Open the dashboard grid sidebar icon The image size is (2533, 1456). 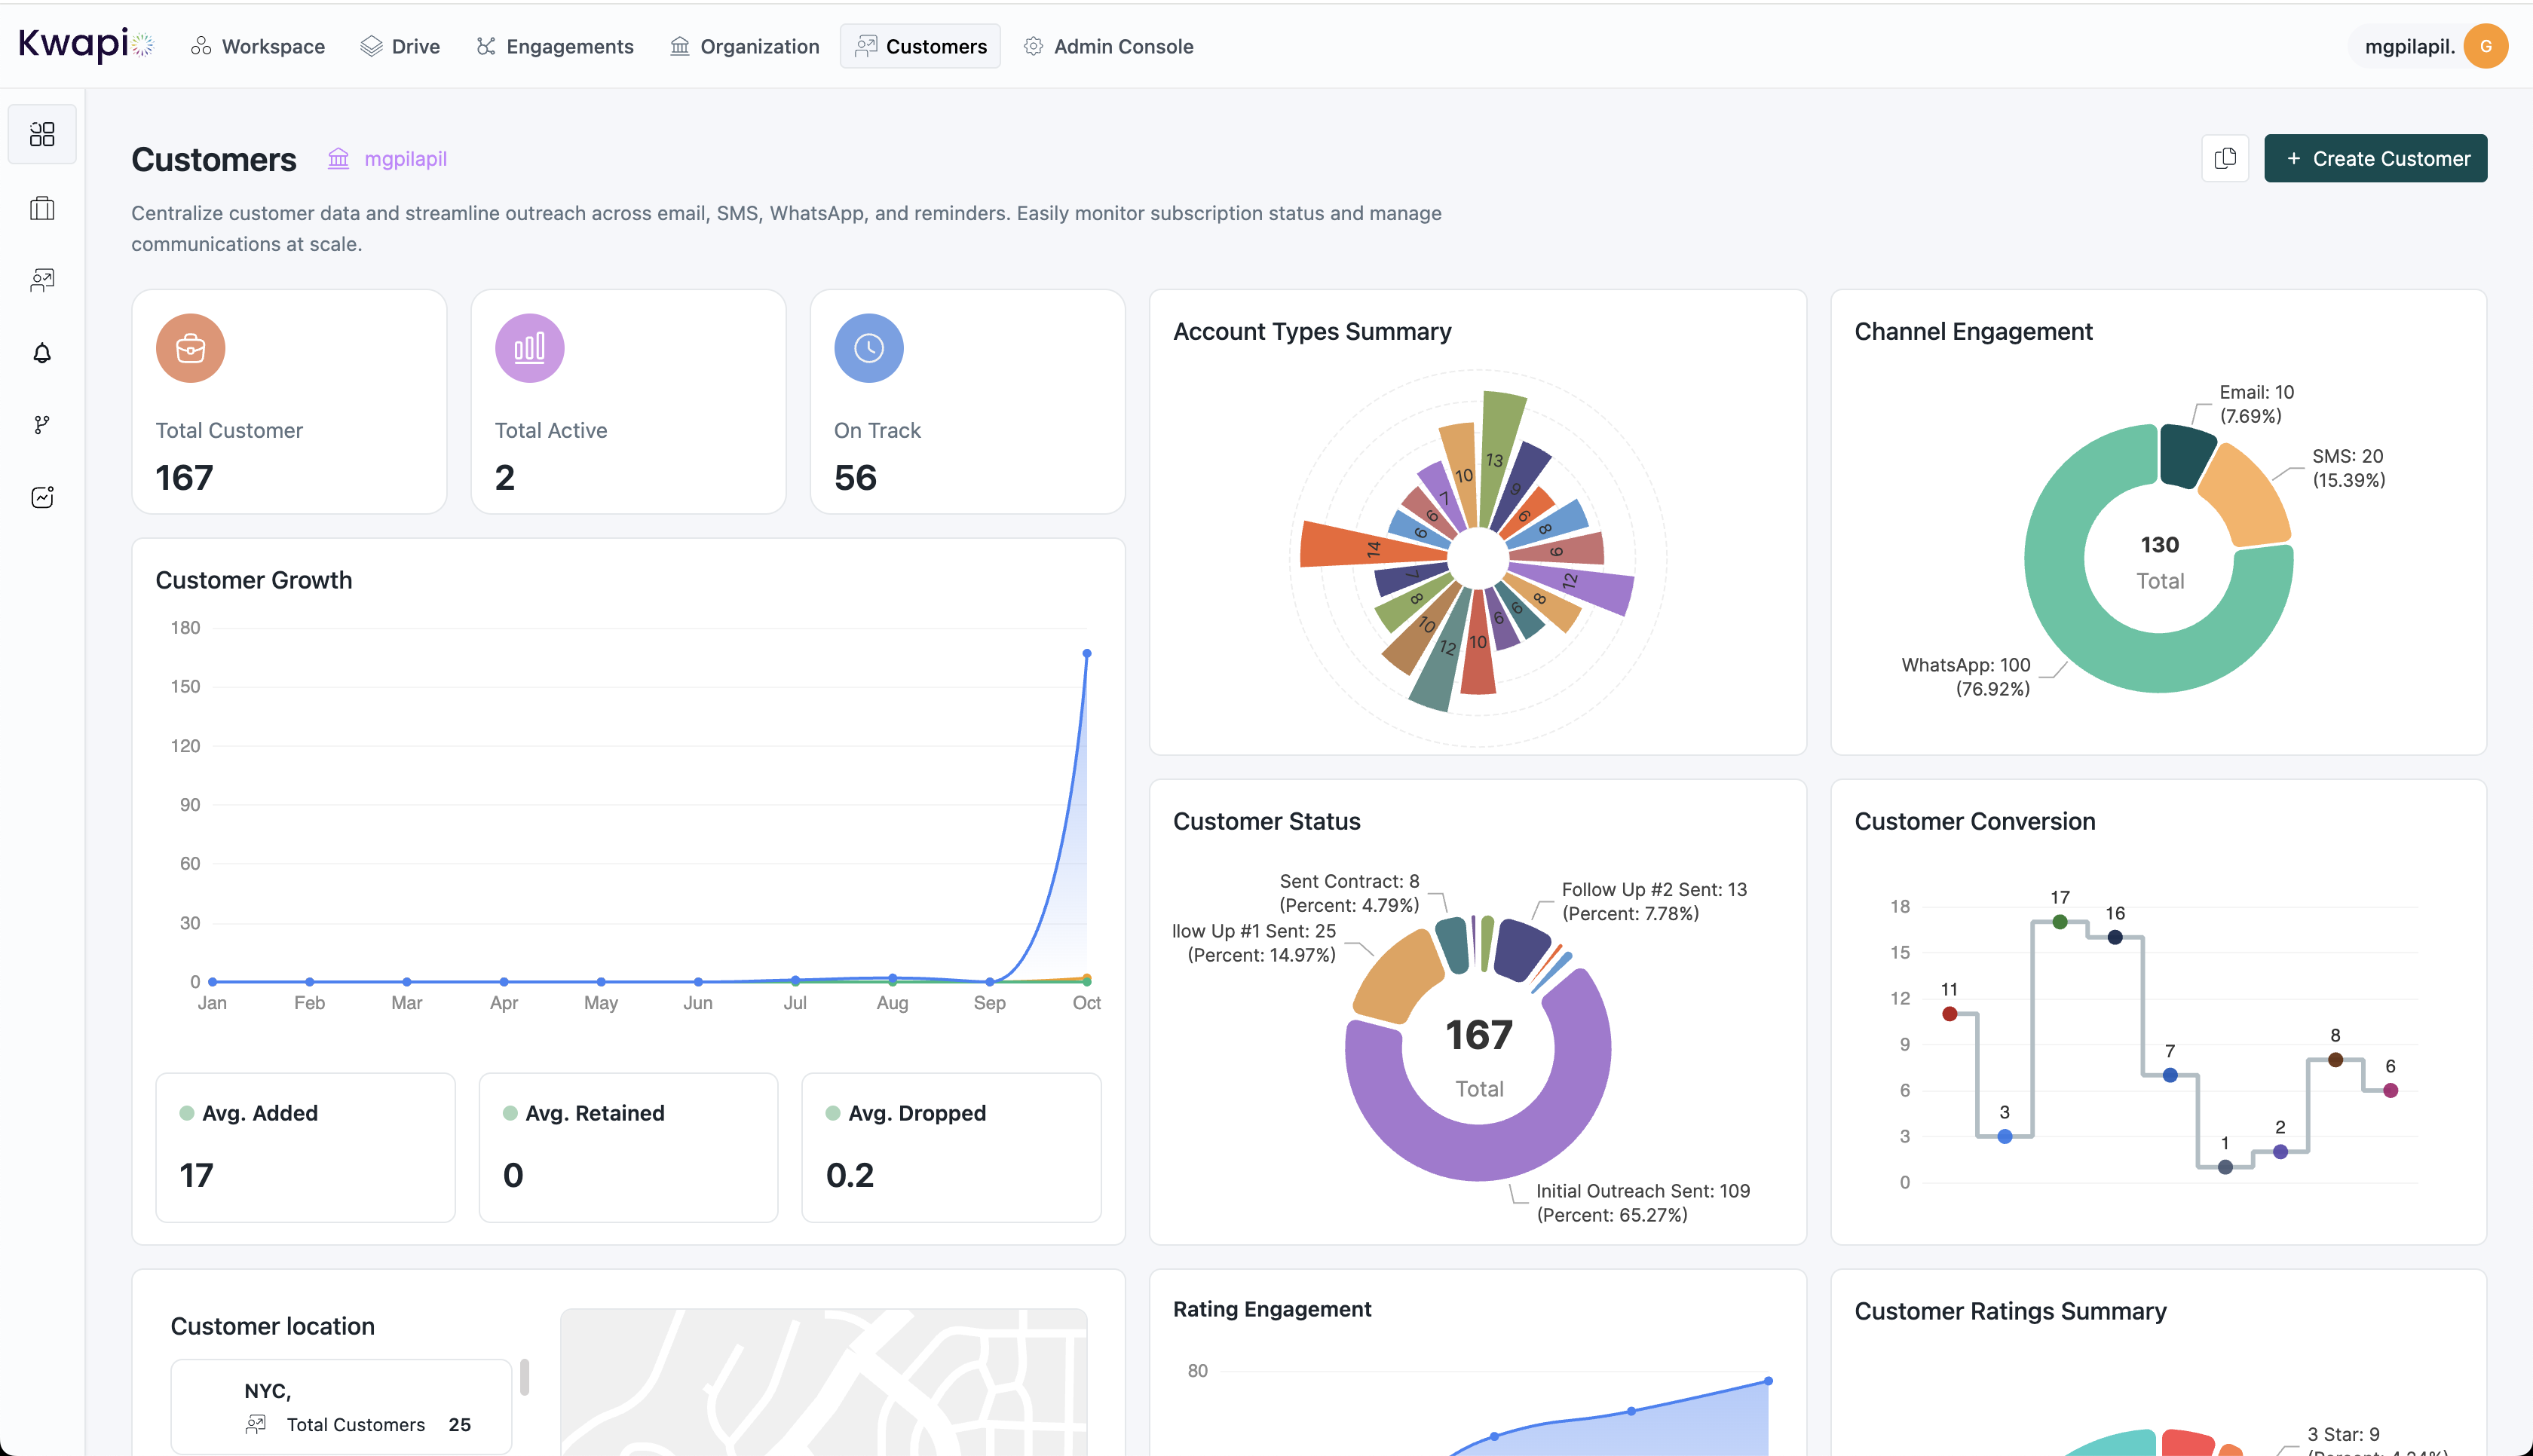[x=42, y=134]
